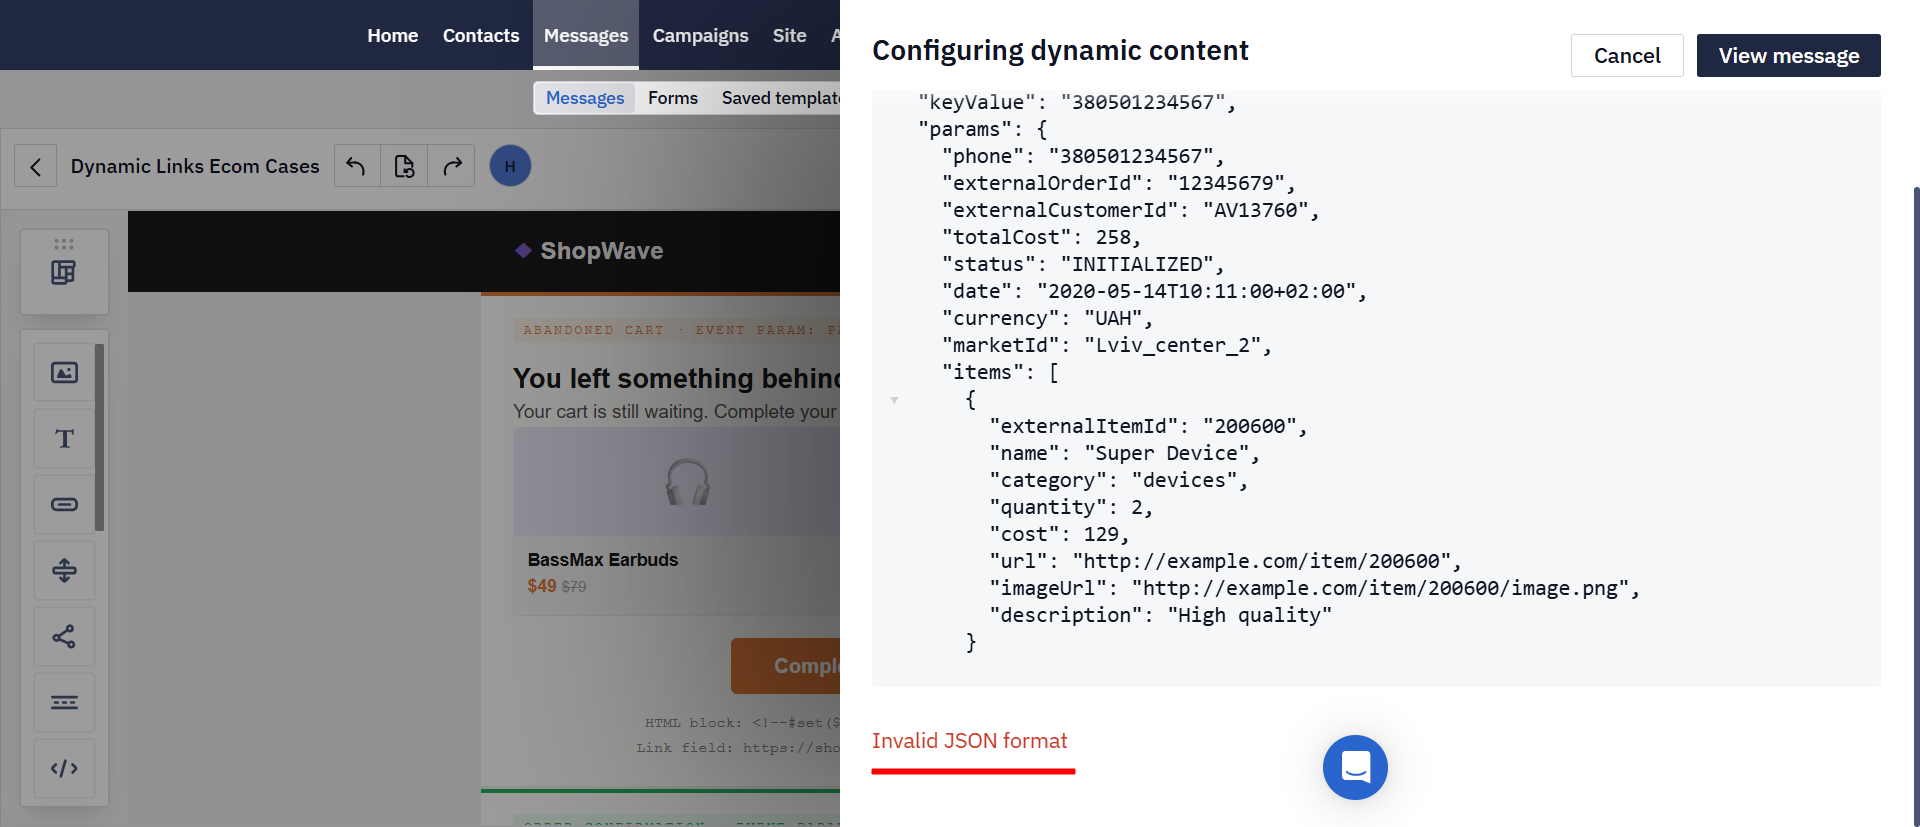Viewport: 1920px width, 827px height.
Task: Click the BassMax Earbuds product name
Action: coord(603,560)
